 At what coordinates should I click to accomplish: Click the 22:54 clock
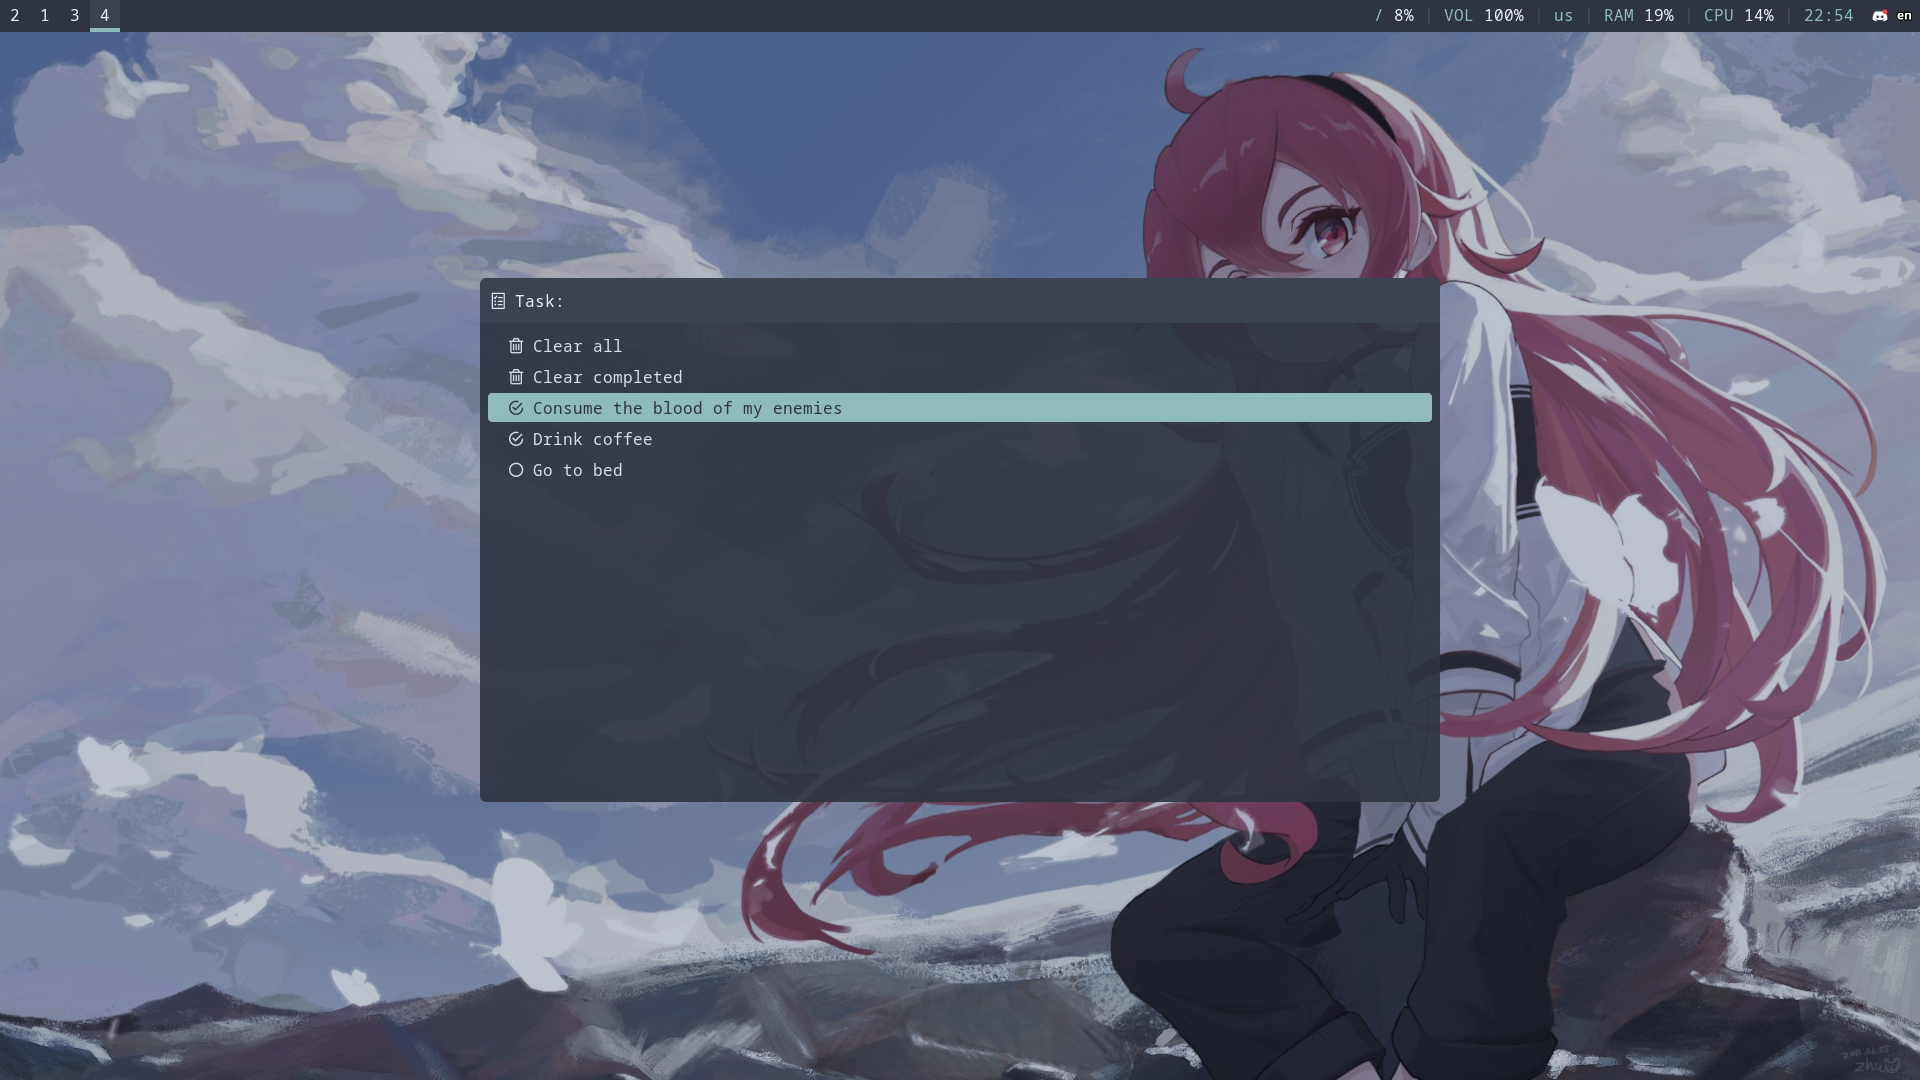coord(1828,16)
